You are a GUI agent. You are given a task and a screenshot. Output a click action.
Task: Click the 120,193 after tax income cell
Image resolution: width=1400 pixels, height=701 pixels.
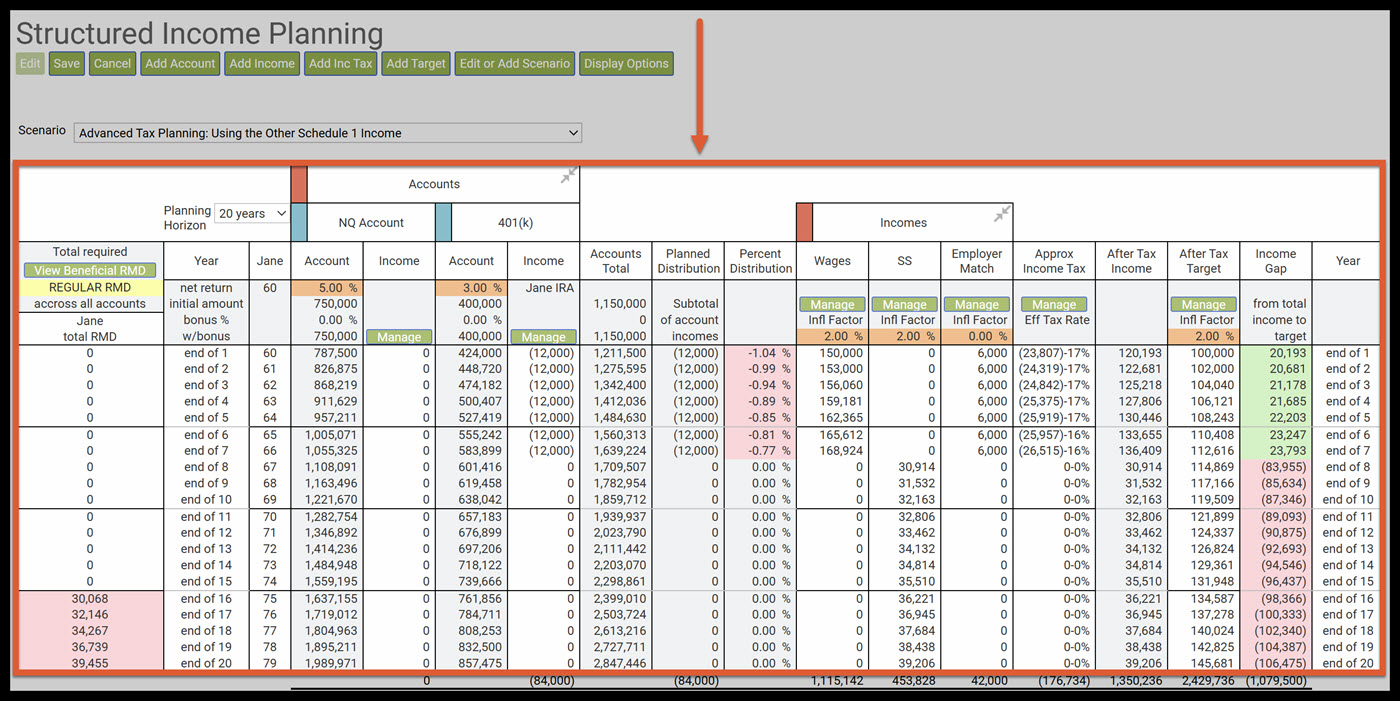pos(1131,353)
